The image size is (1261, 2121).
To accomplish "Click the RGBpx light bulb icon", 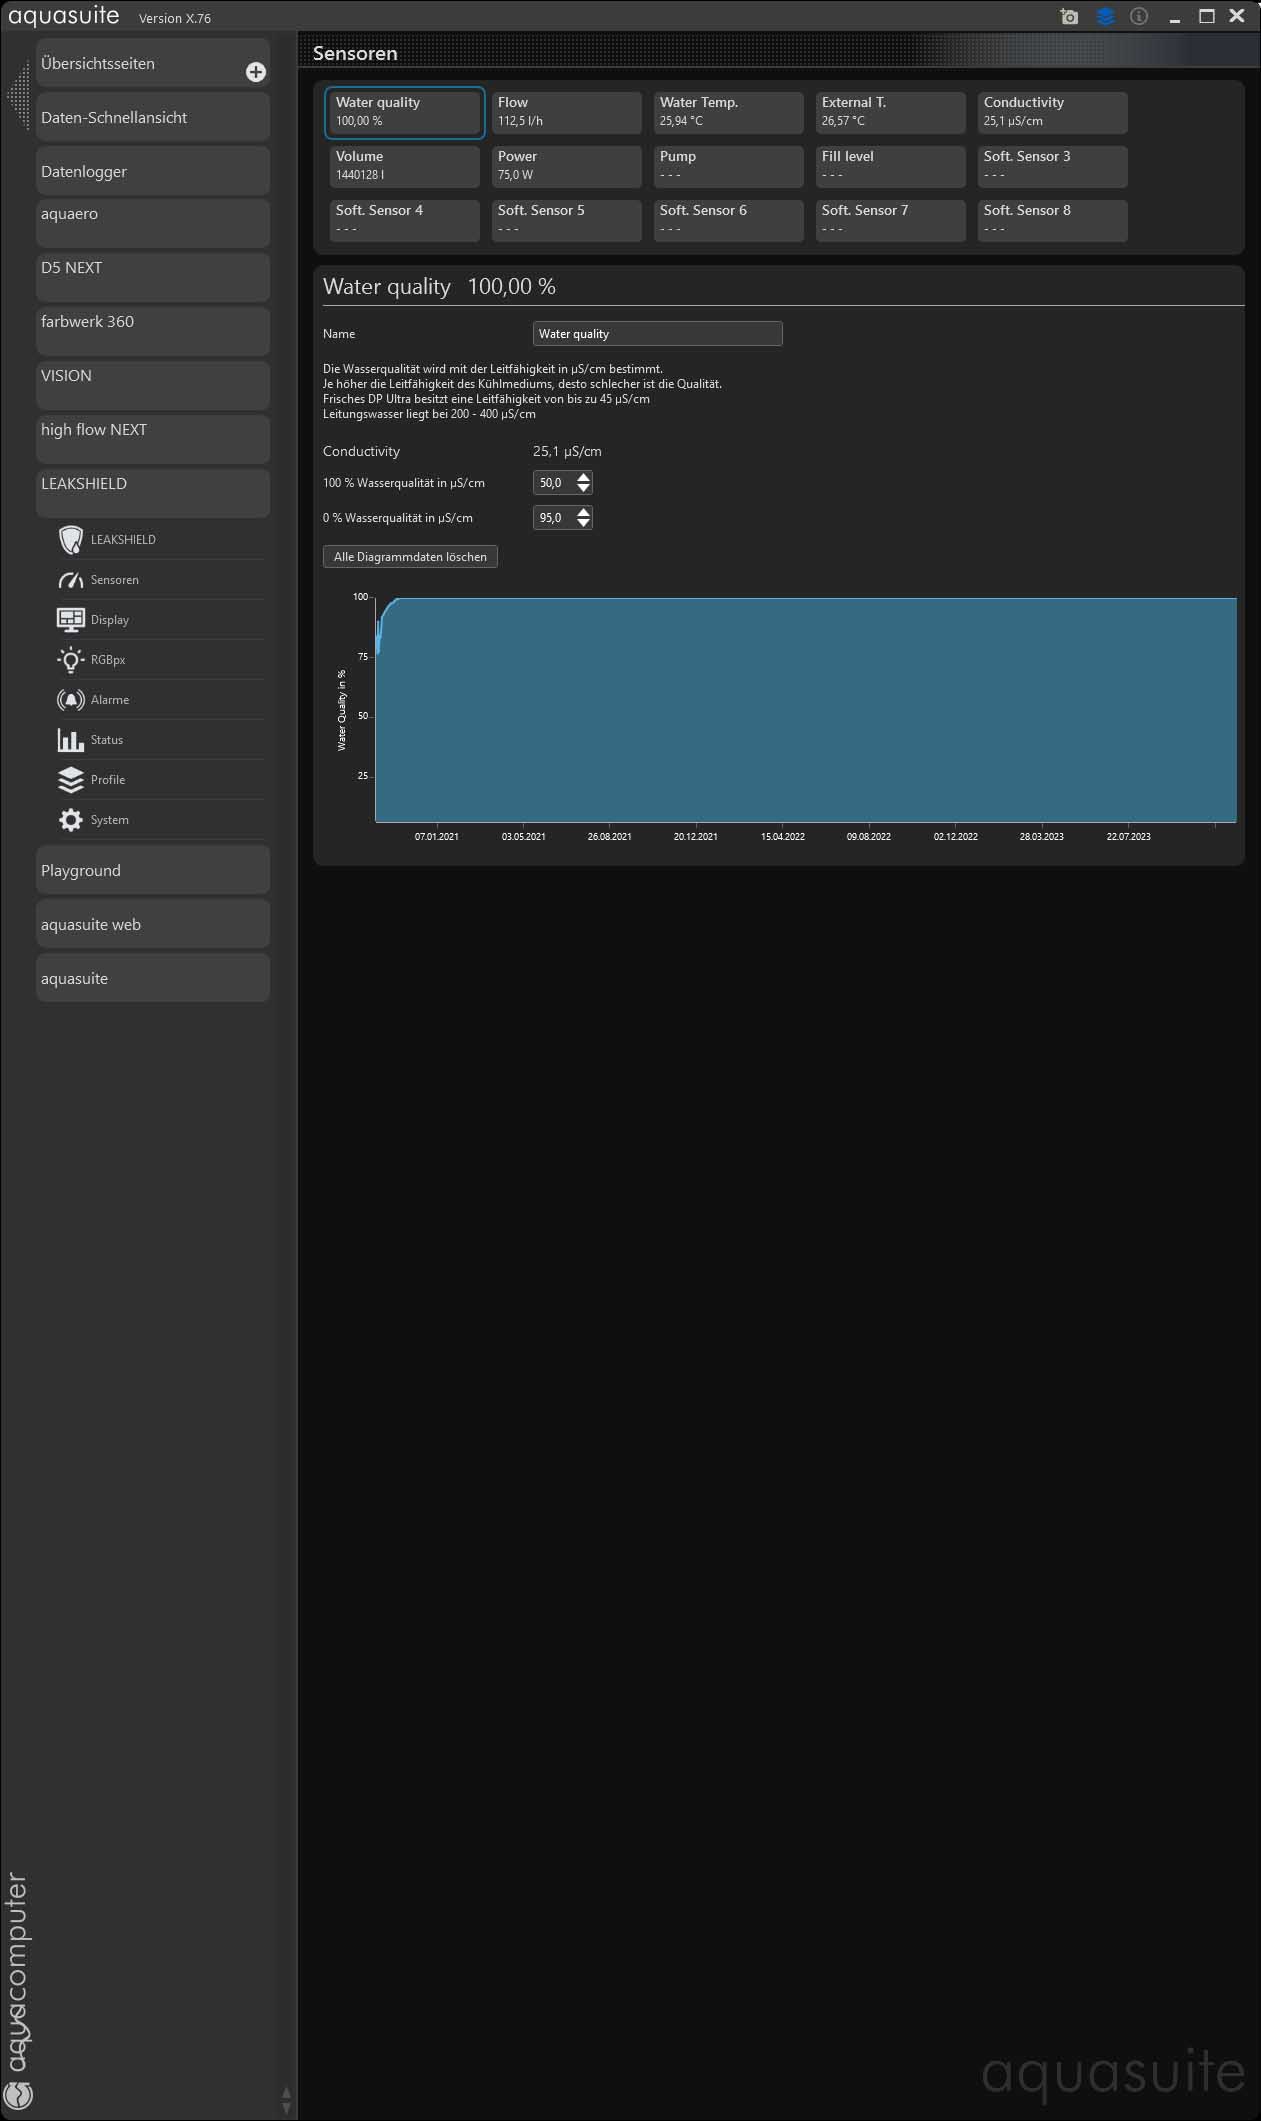I will [x=71, y=660].
